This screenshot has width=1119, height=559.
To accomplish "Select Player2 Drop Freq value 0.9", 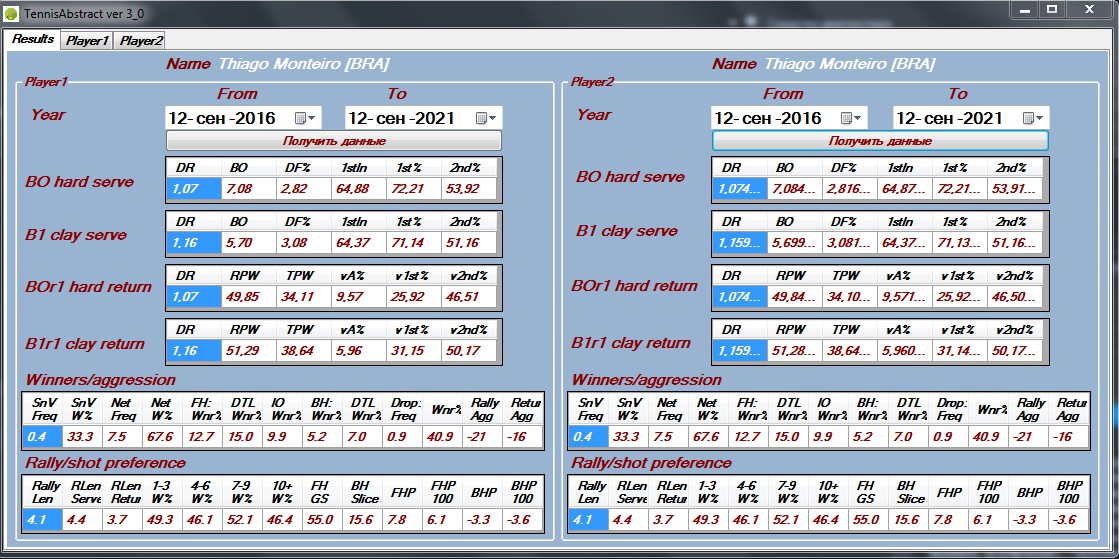I will [x=948, y=436].
